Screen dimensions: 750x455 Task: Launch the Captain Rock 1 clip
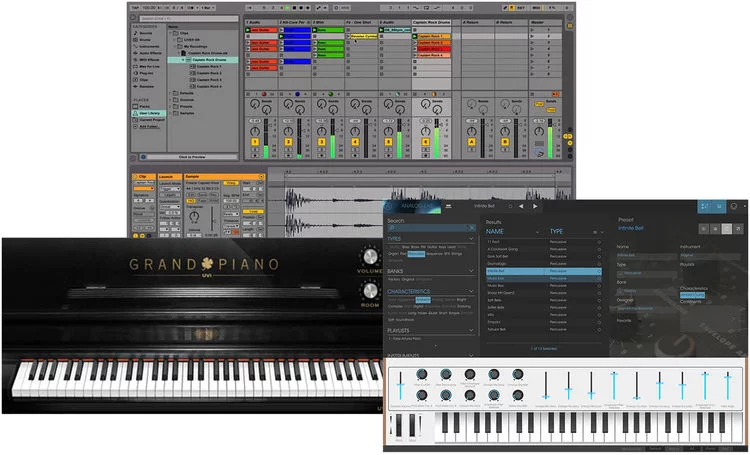pyautogui.click(x=415, y=36)
